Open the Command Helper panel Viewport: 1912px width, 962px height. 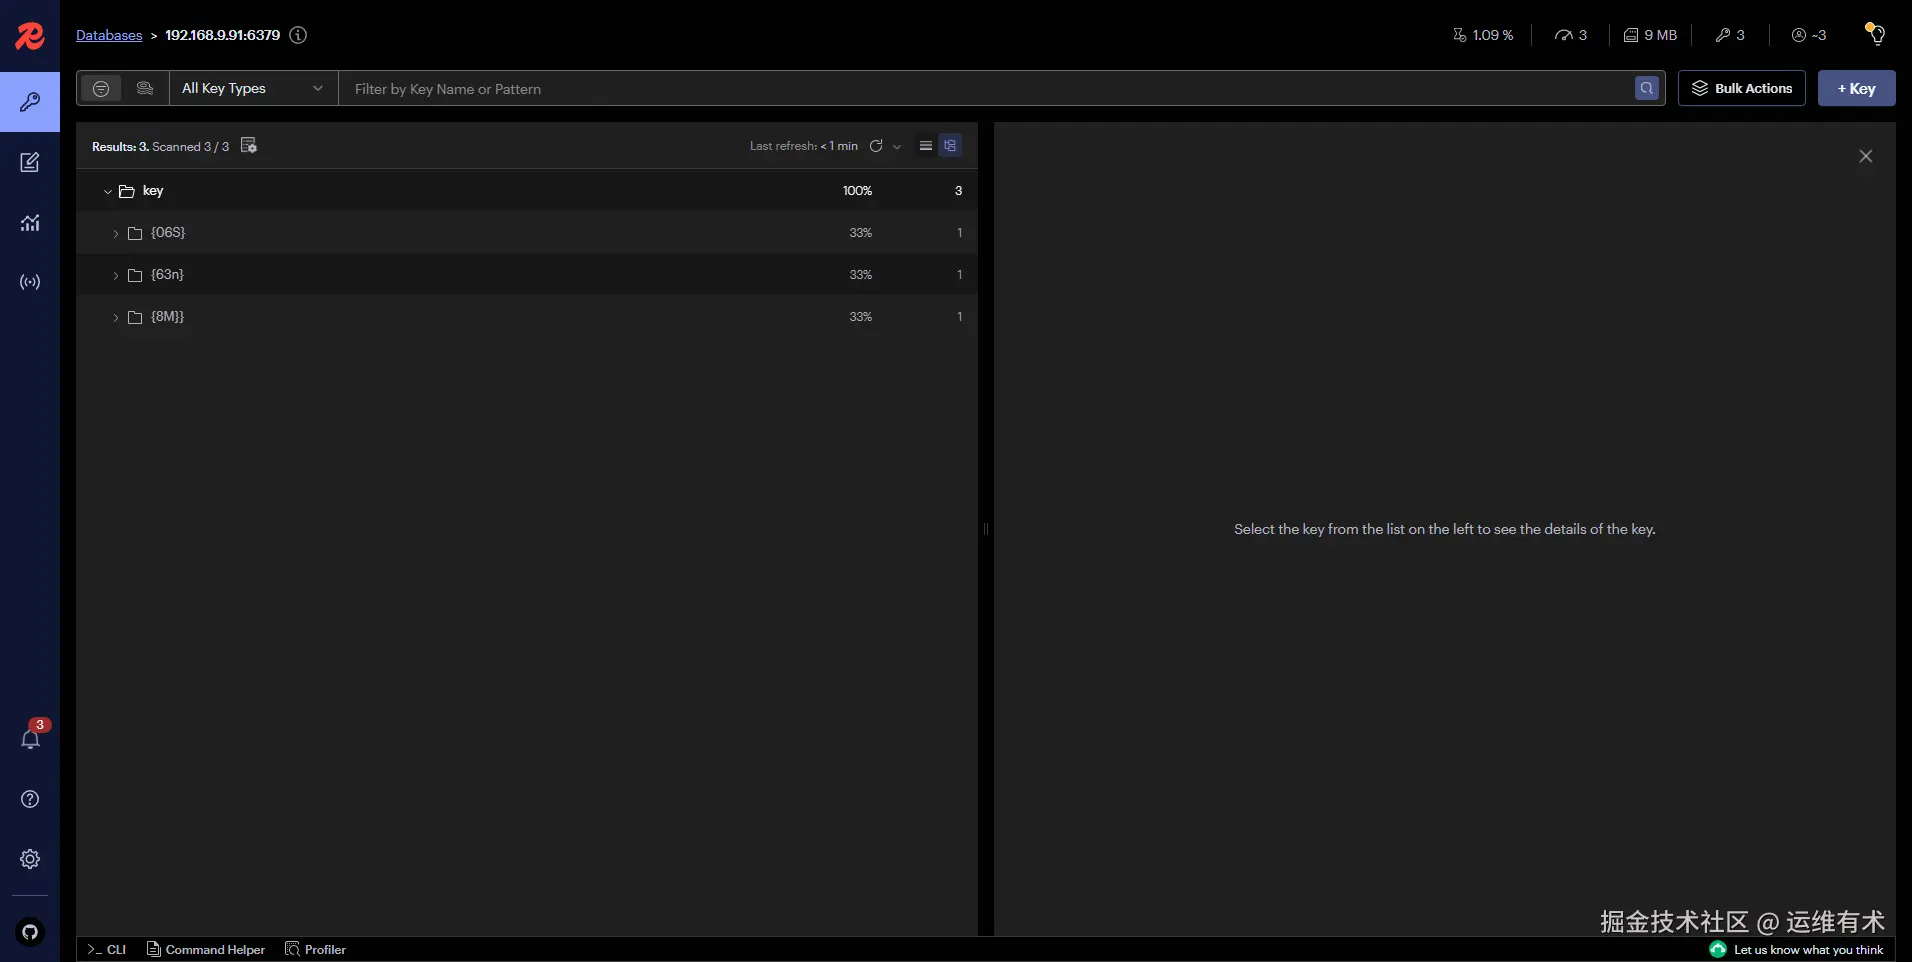pos(206,949)
